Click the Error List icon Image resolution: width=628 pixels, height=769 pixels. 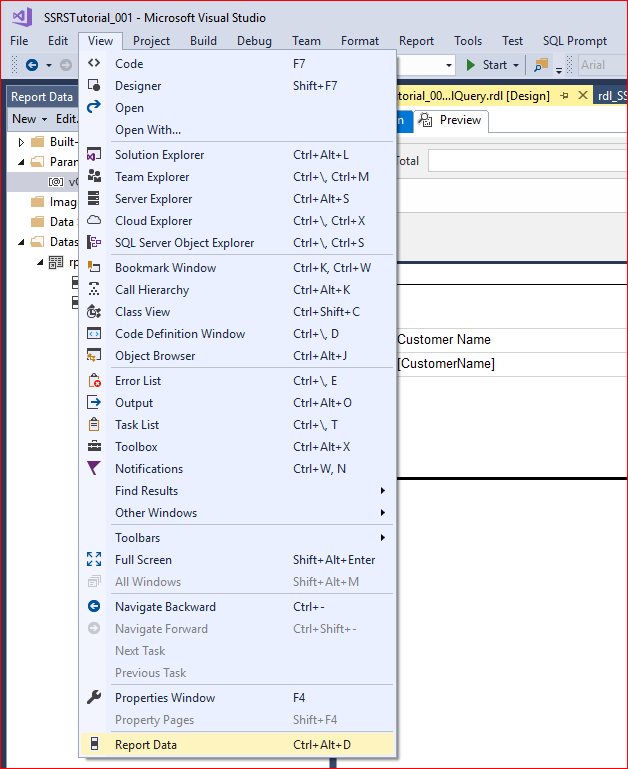(x=94, y=381)
